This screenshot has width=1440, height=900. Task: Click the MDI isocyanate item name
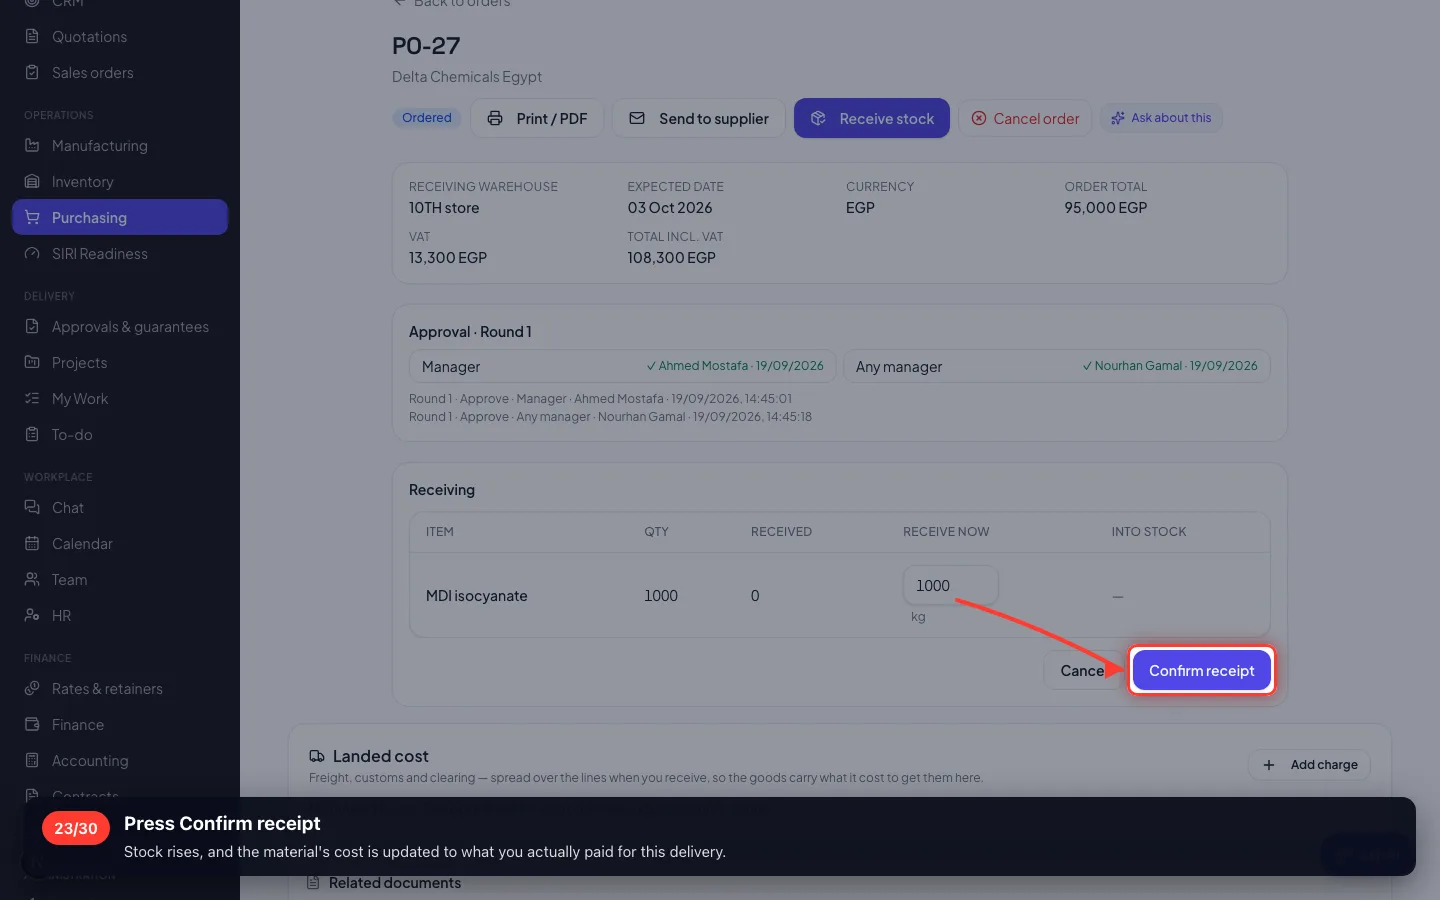coord(477,596)
